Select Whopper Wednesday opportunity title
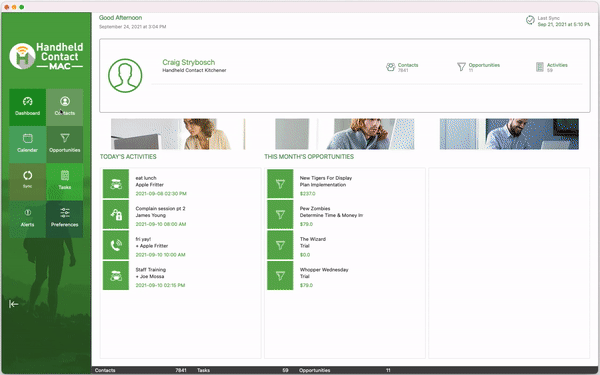600x375 pixels. pyautogui.click(x=324, y=270)
